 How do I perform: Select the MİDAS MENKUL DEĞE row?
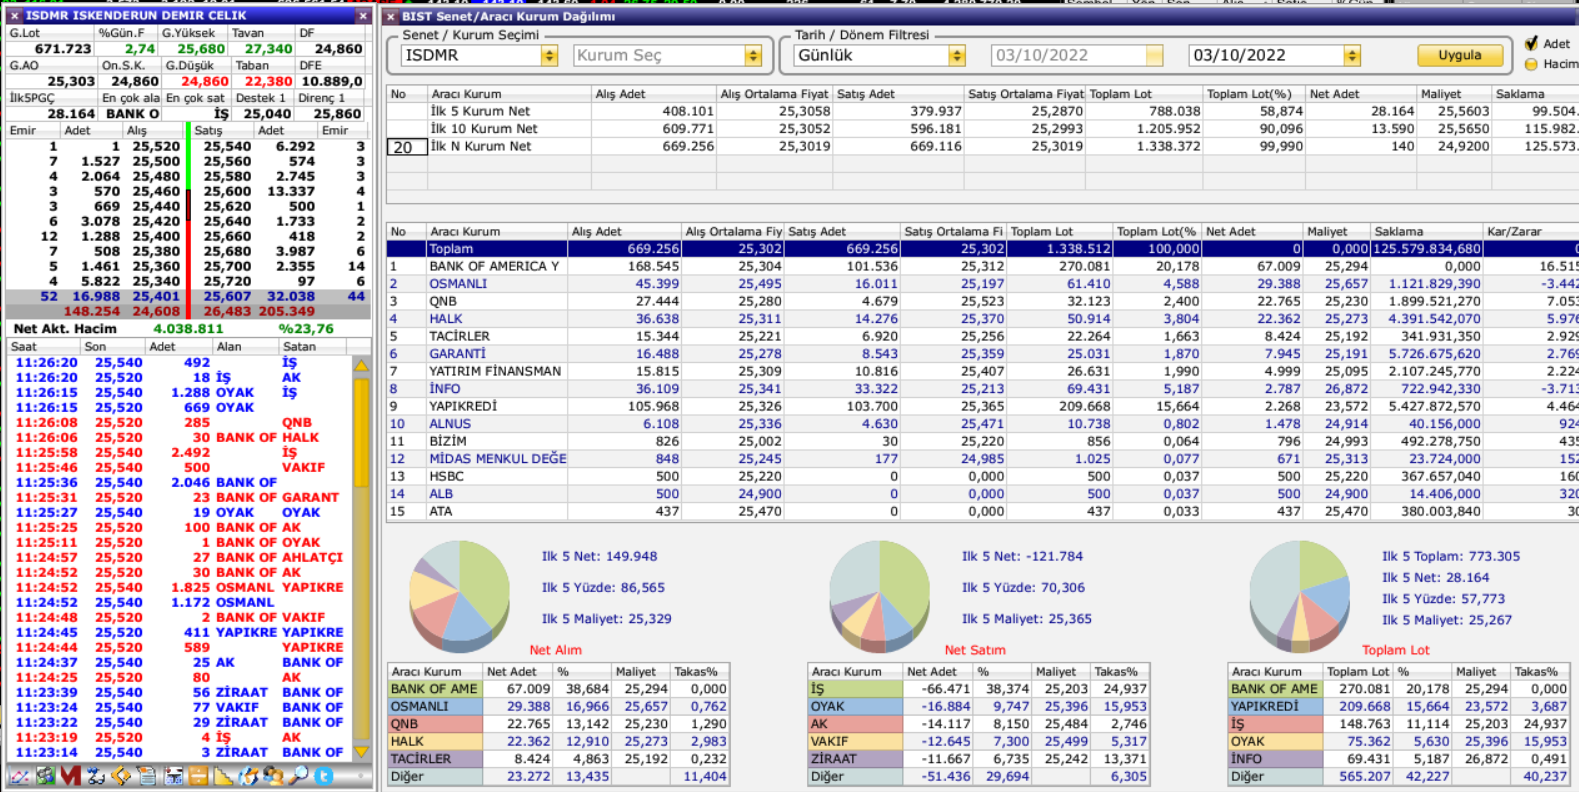pyautogui.click(x=982, y=459)
